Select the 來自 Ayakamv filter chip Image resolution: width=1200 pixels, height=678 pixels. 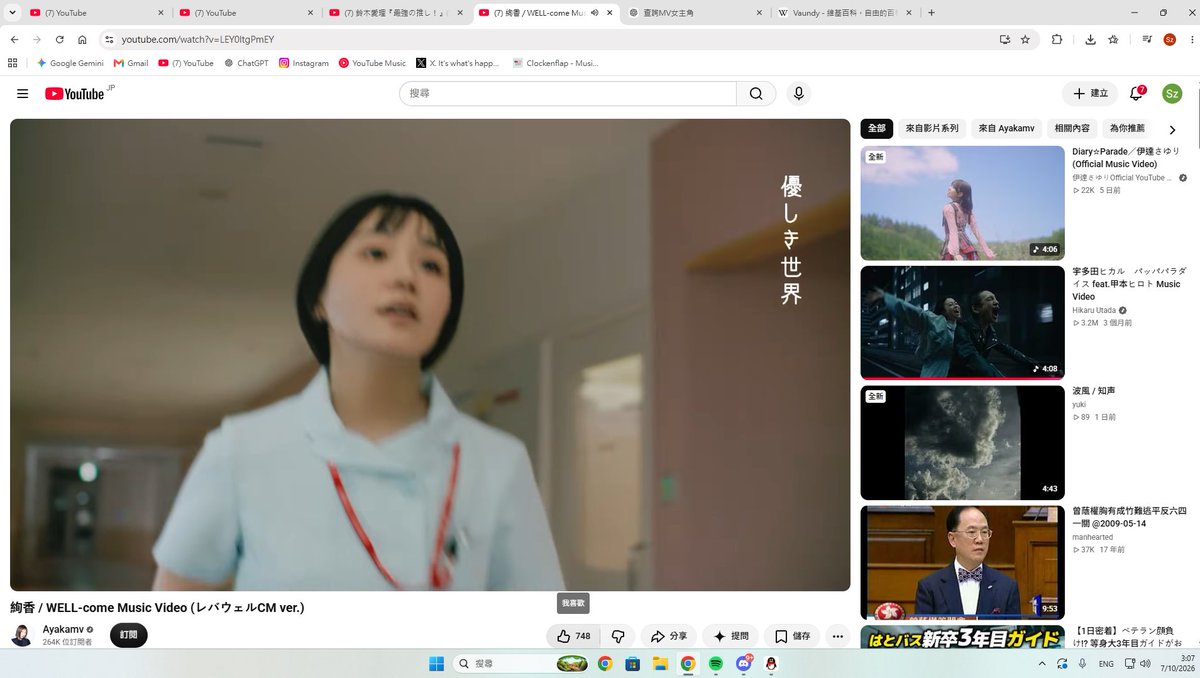click(1006, 128)
